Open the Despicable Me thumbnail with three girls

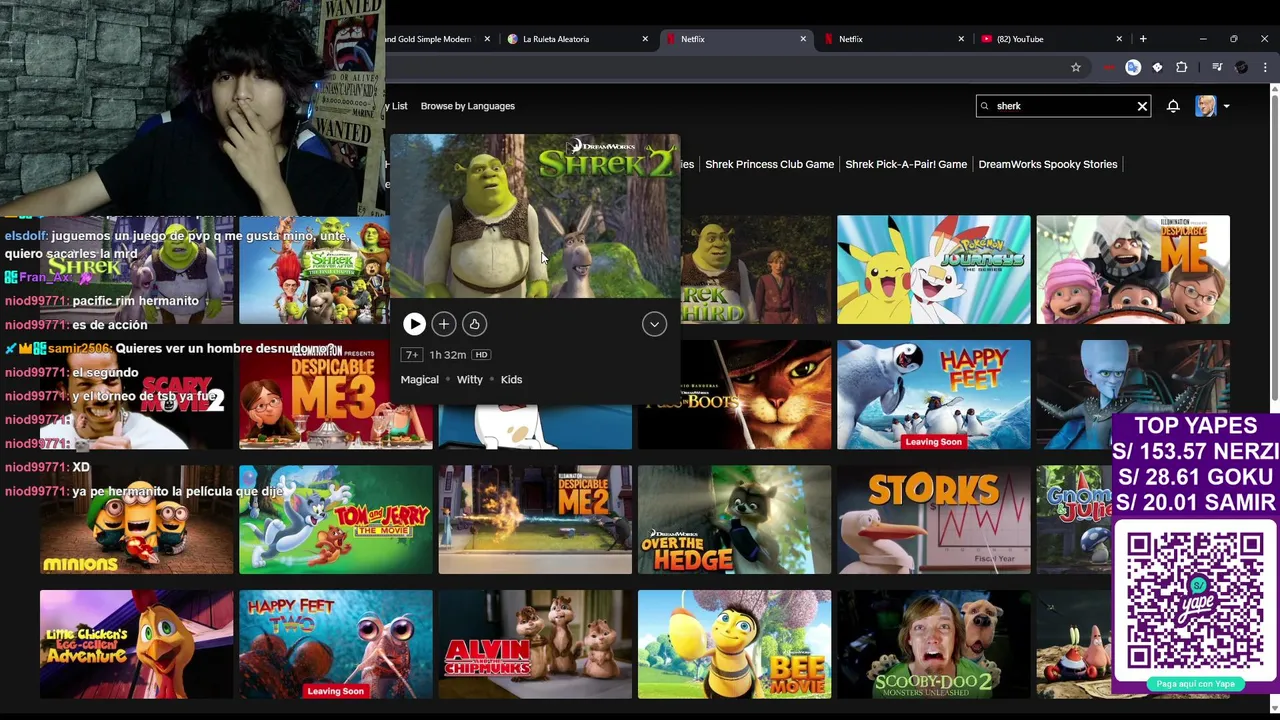1133,270
